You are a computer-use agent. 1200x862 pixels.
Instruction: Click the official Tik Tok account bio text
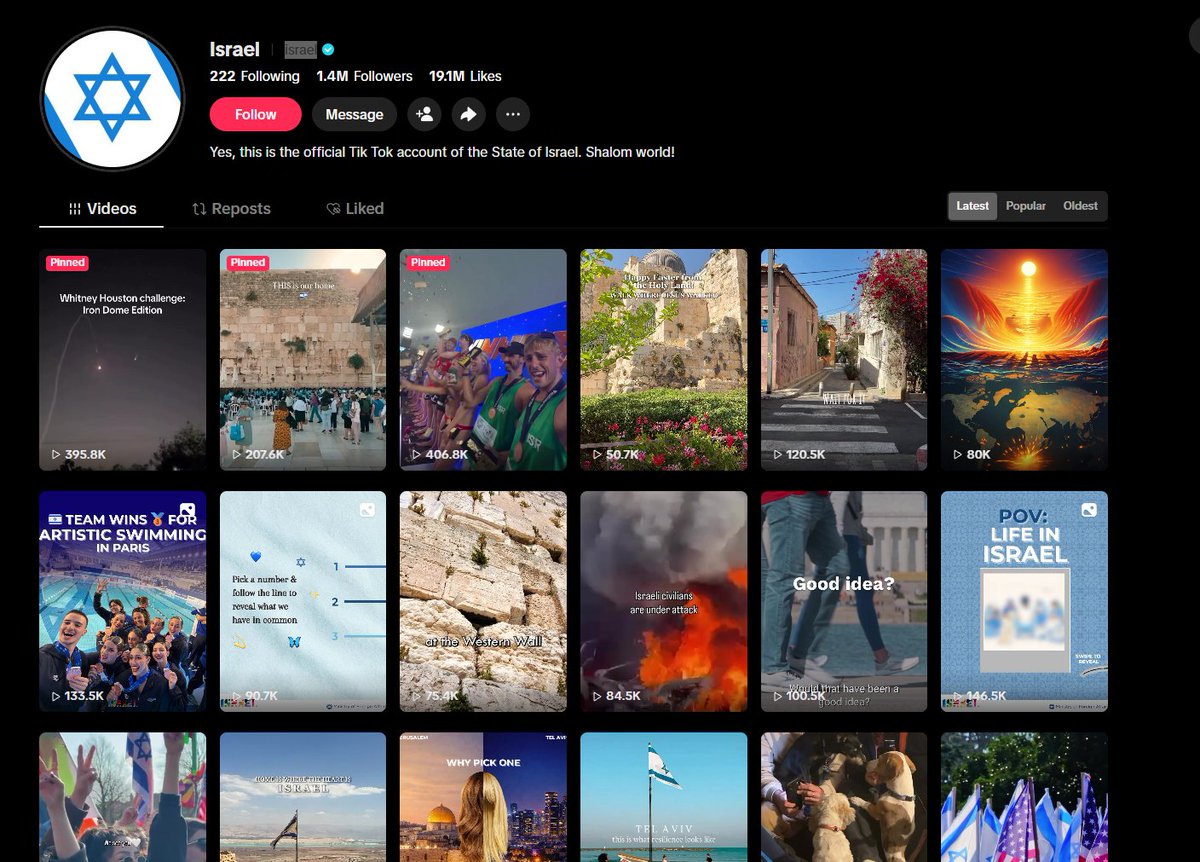click(442, 152)
